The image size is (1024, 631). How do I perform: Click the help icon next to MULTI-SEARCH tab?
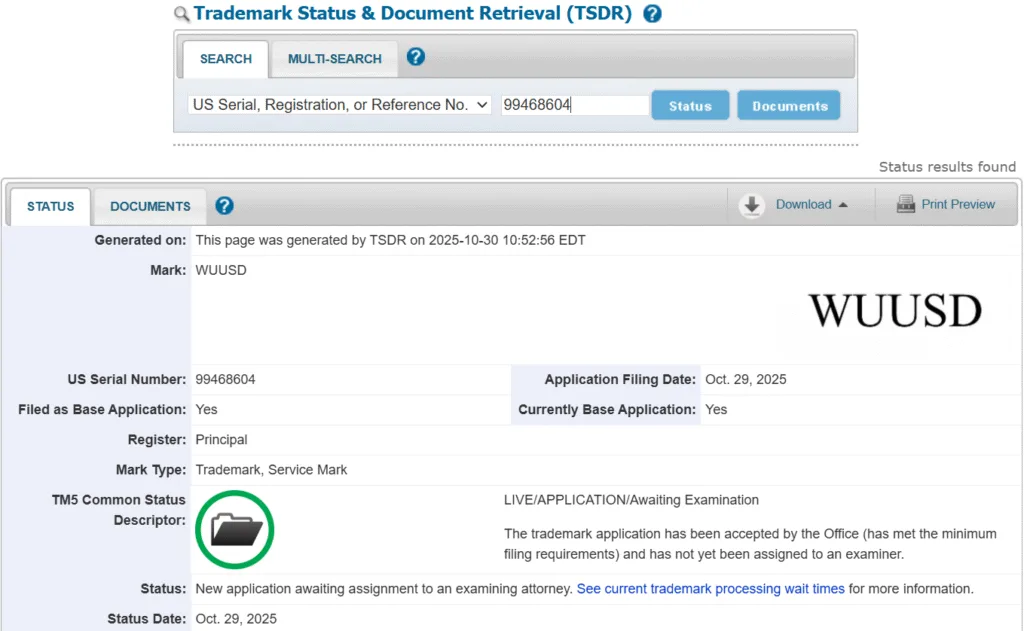pos(415,57)
